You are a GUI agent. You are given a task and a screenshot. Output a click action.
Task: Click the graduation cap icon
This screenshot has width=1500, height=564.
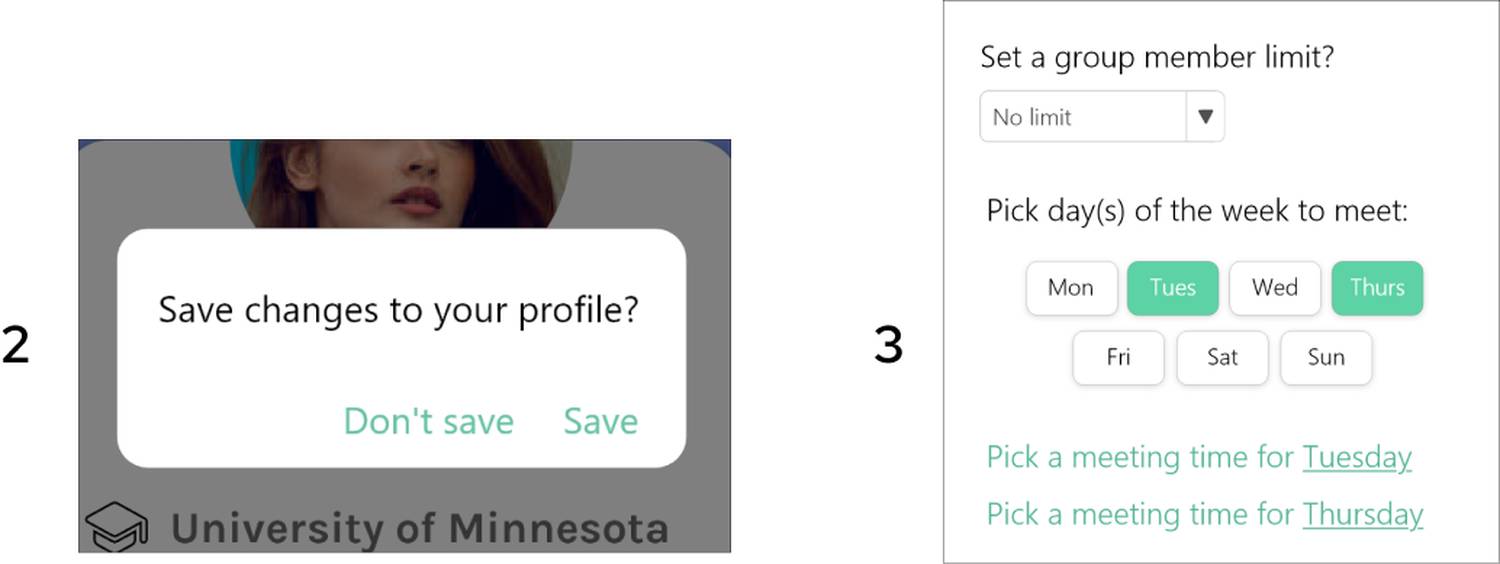click(x=116, y=526)
